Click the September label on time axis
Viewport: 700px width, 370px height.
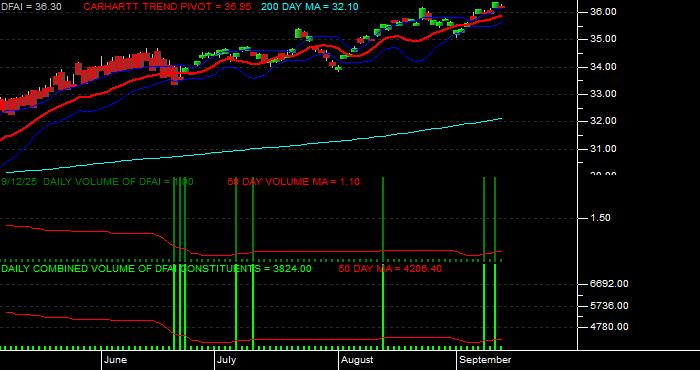tap(485, 360)
